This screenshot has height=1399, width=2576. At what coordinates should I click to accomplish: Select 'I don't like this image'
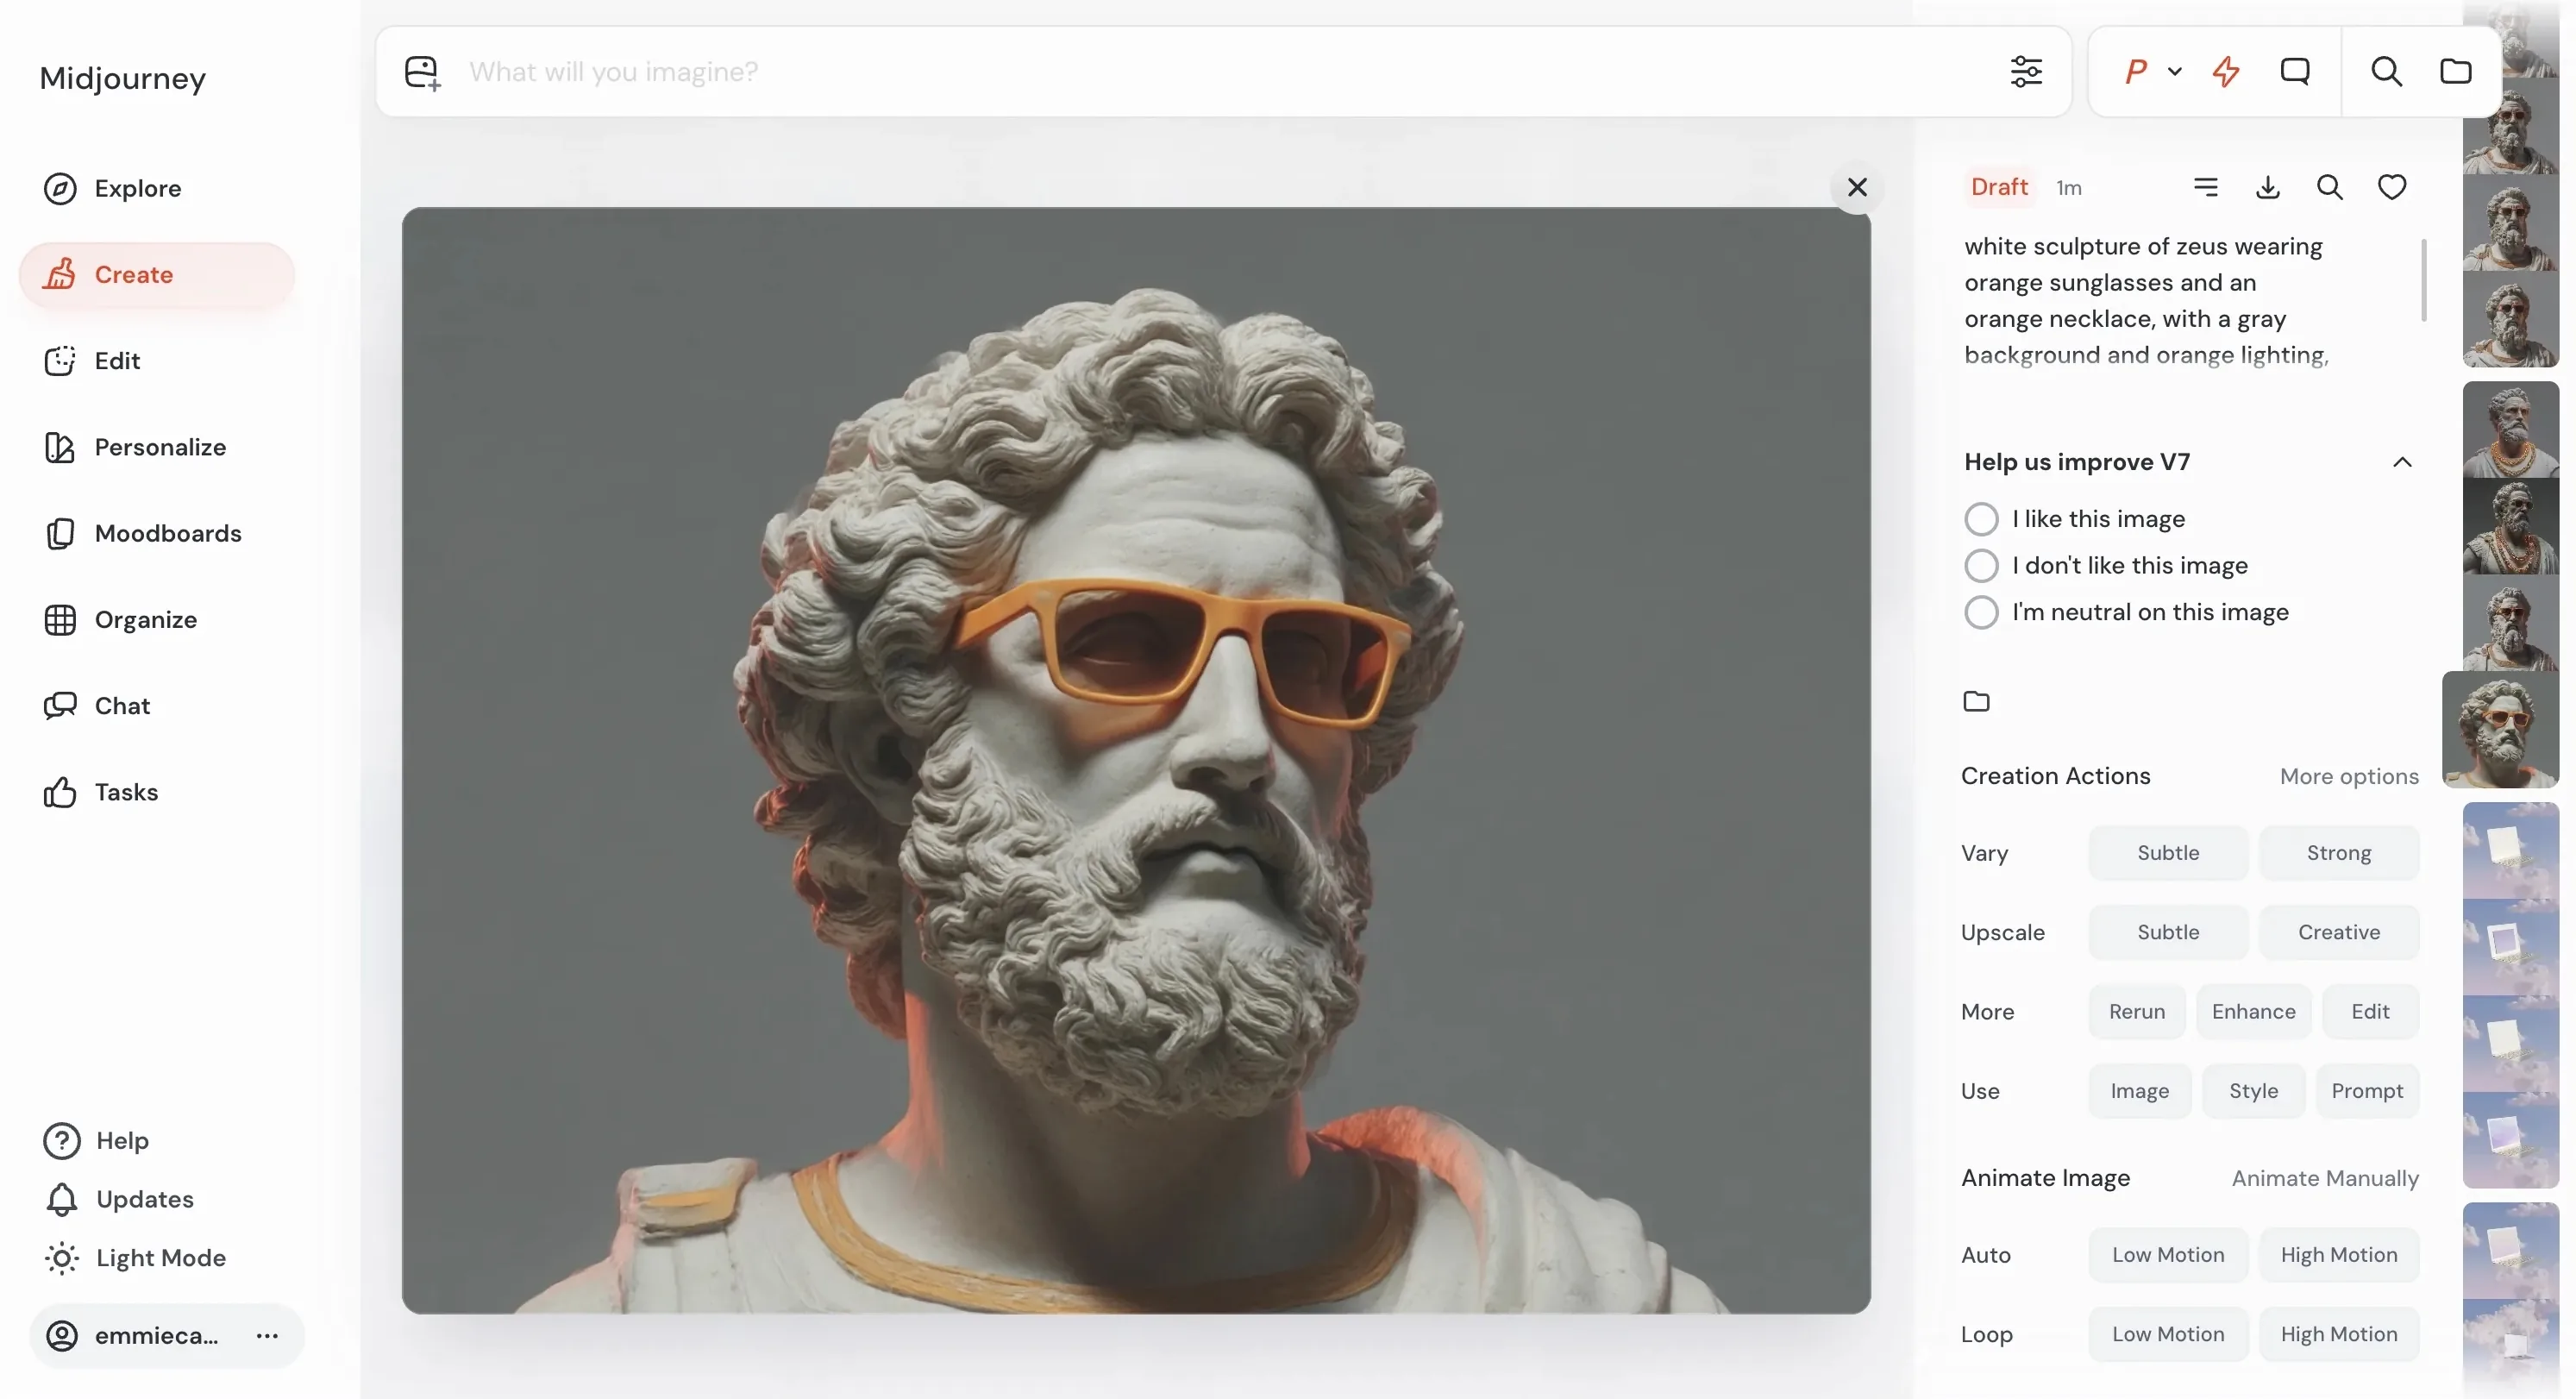click(1981, 566)
